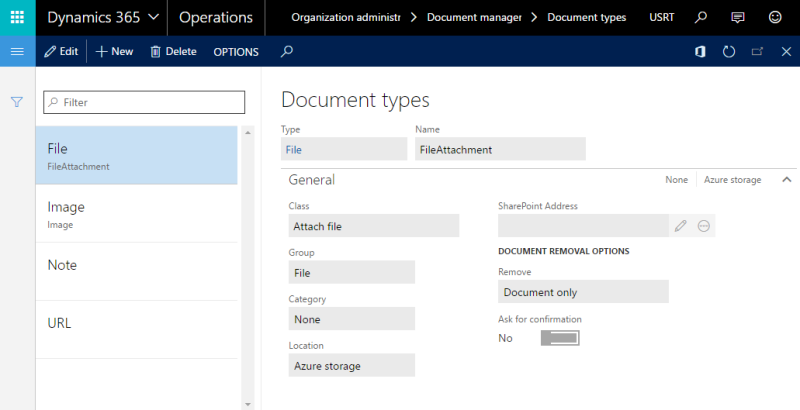800x410 pixels.
Task: Go to Document management breadcrumb
Action: (474, 17)
